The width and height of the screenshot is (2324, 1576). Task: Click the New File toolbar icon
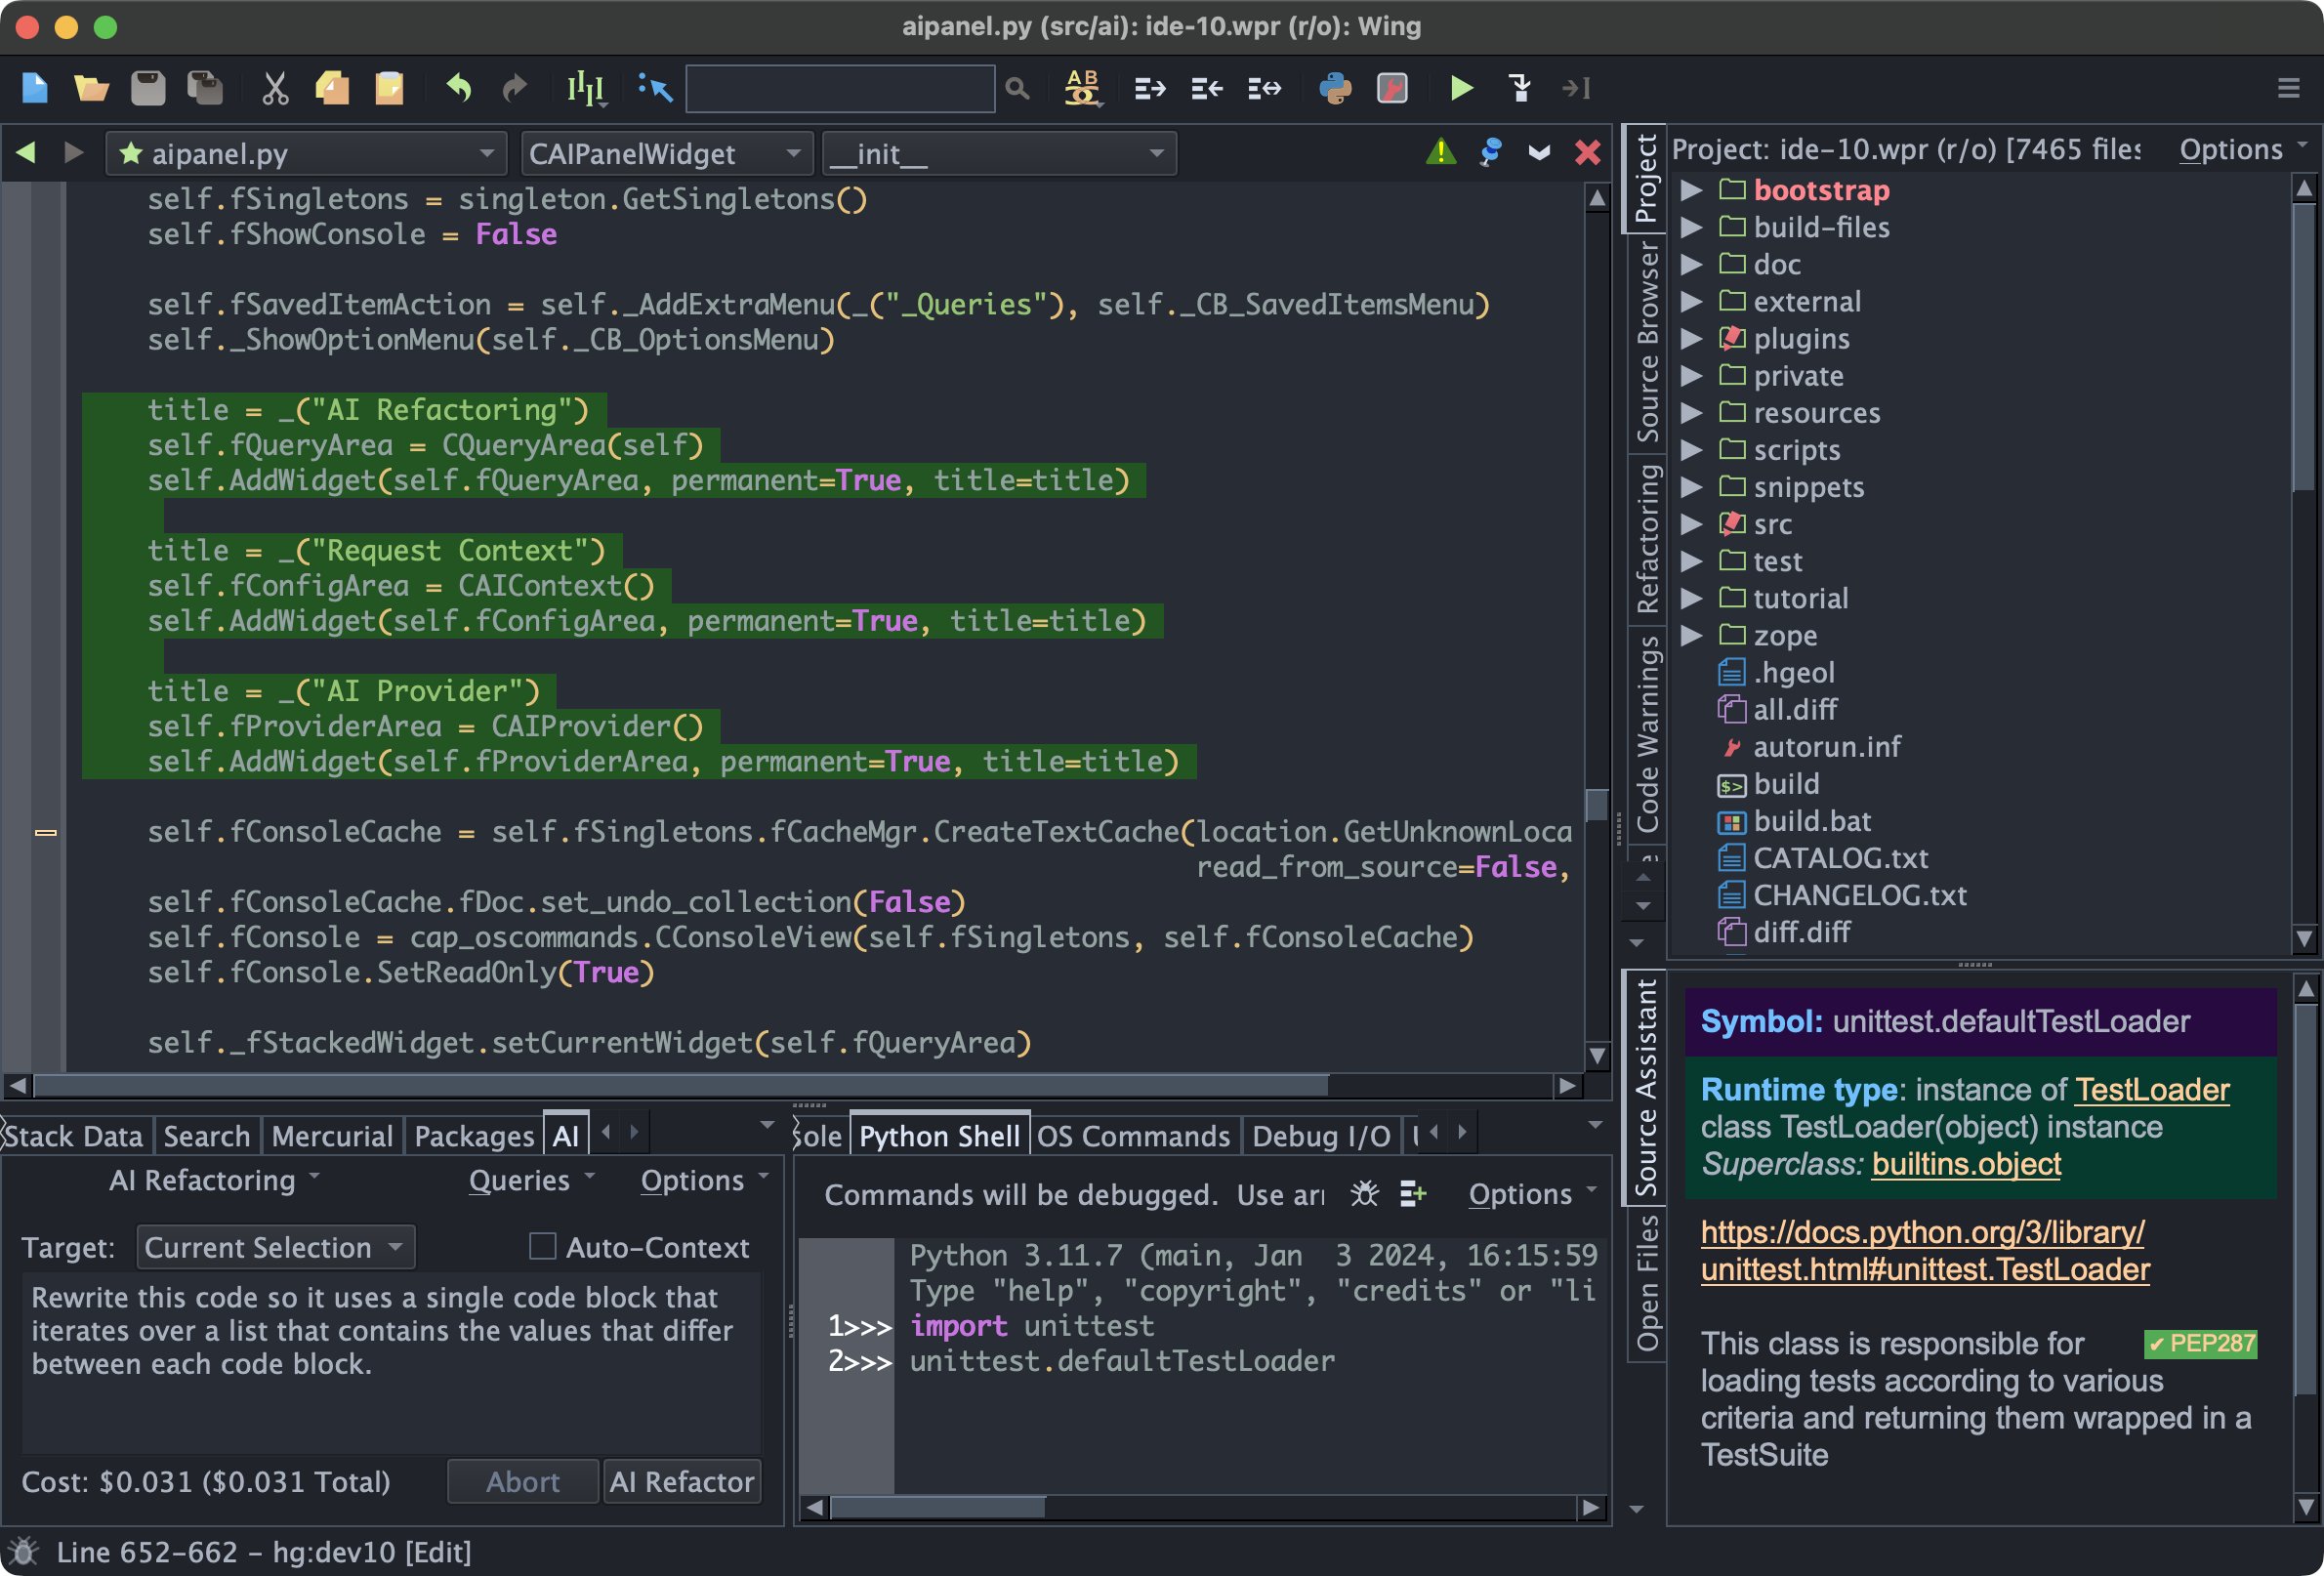point(35,89)
